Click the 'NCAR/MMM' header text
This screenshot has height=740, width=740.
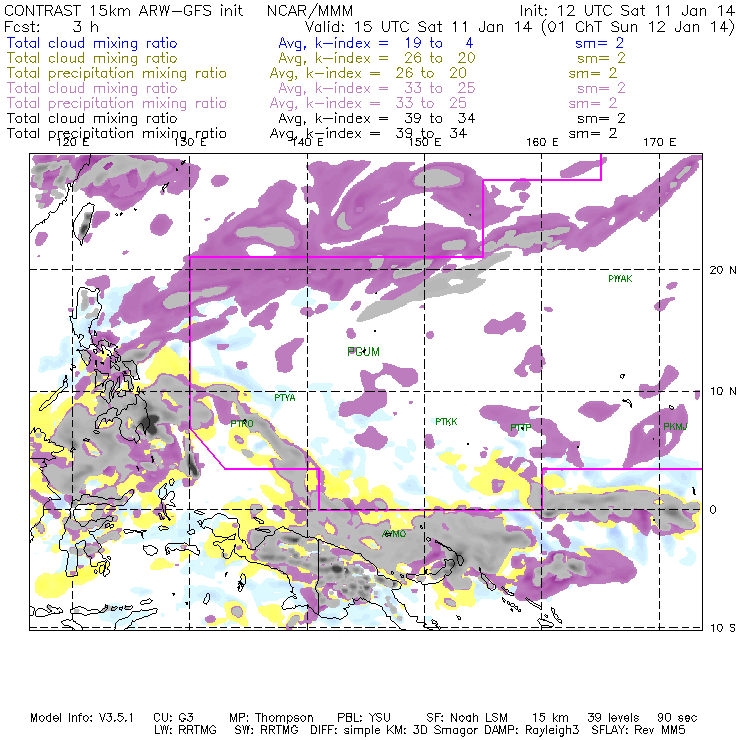point(310,10)
